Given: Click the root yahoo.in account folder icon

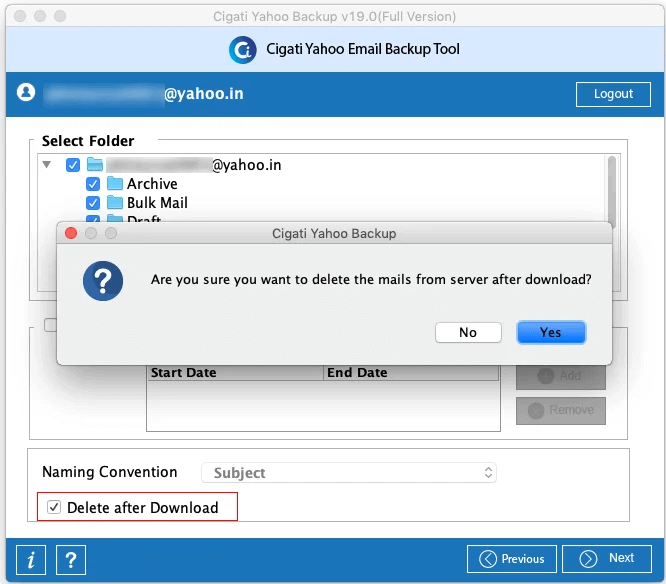Looking at the screenshot, I should (x=95, y=164).
